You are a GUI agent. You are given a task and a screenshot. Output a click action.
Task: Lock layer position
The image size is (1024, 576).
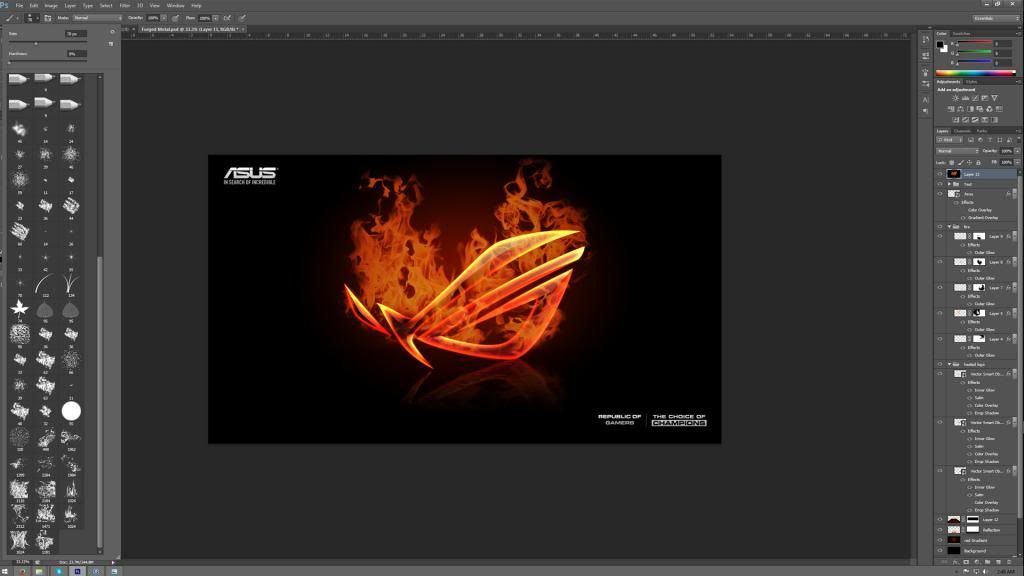pyautogui.click(x=969, y=163)
